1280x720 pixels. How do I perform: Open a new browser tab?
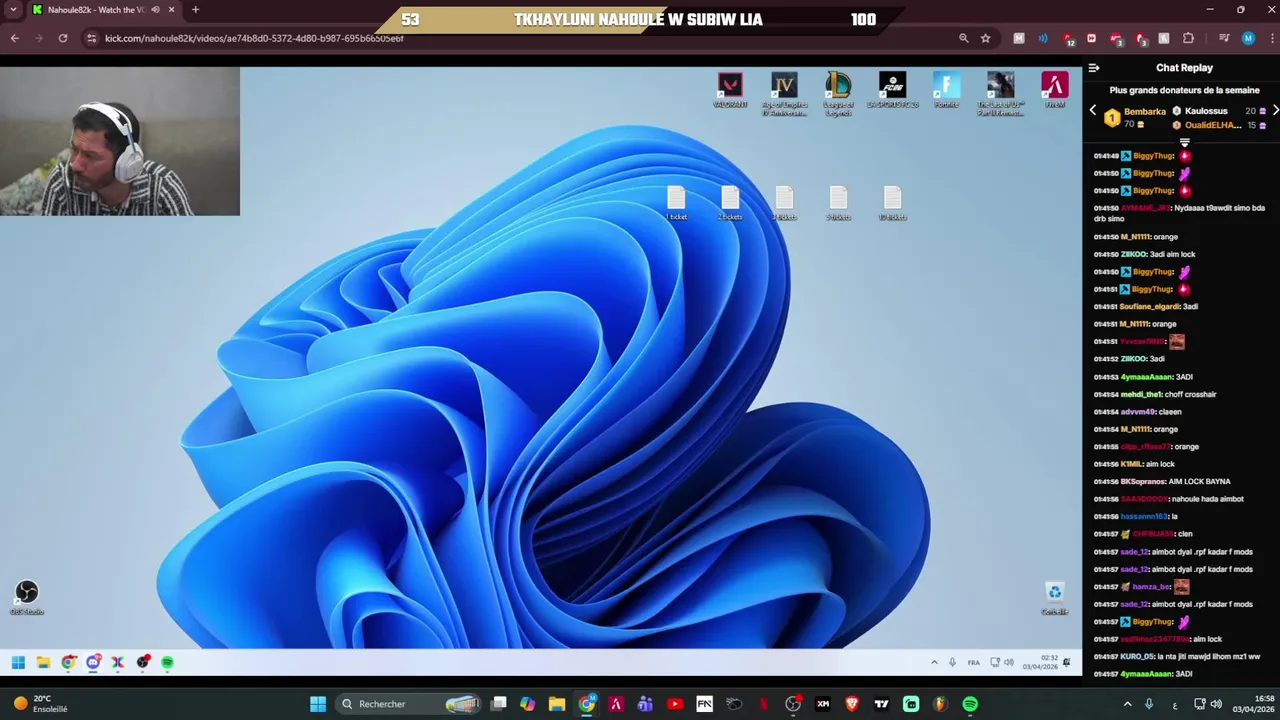[195, 10]
